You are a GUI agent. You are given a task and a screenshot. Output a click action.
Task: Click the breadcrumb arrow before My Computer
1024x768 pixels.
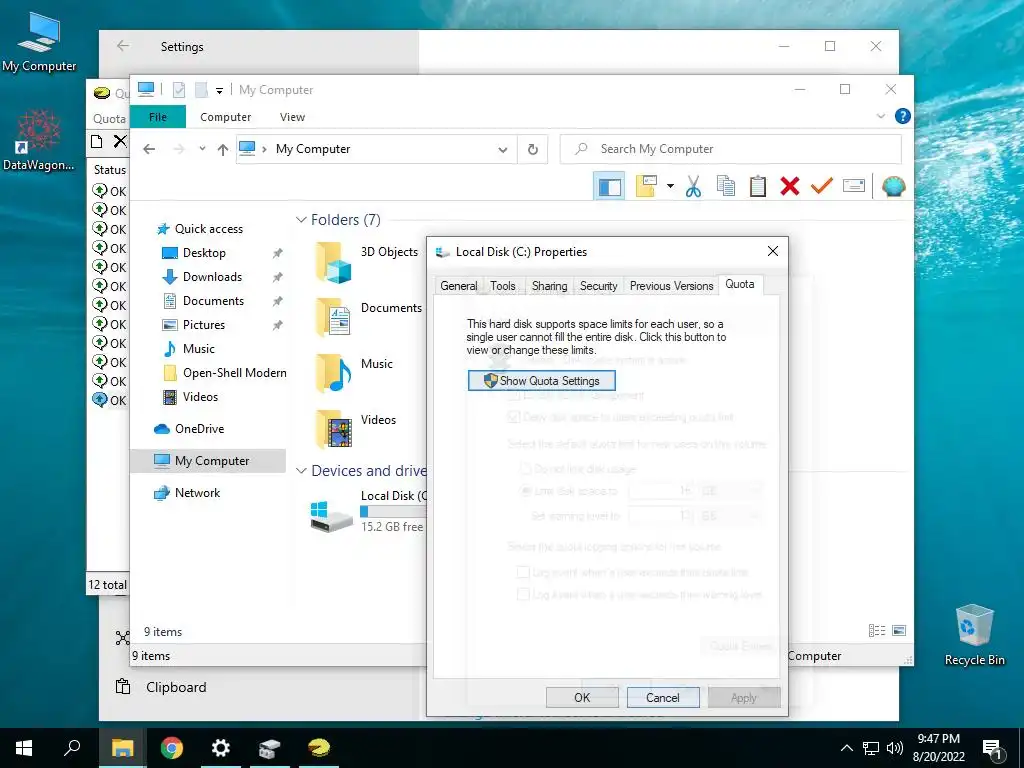(264, 150)
